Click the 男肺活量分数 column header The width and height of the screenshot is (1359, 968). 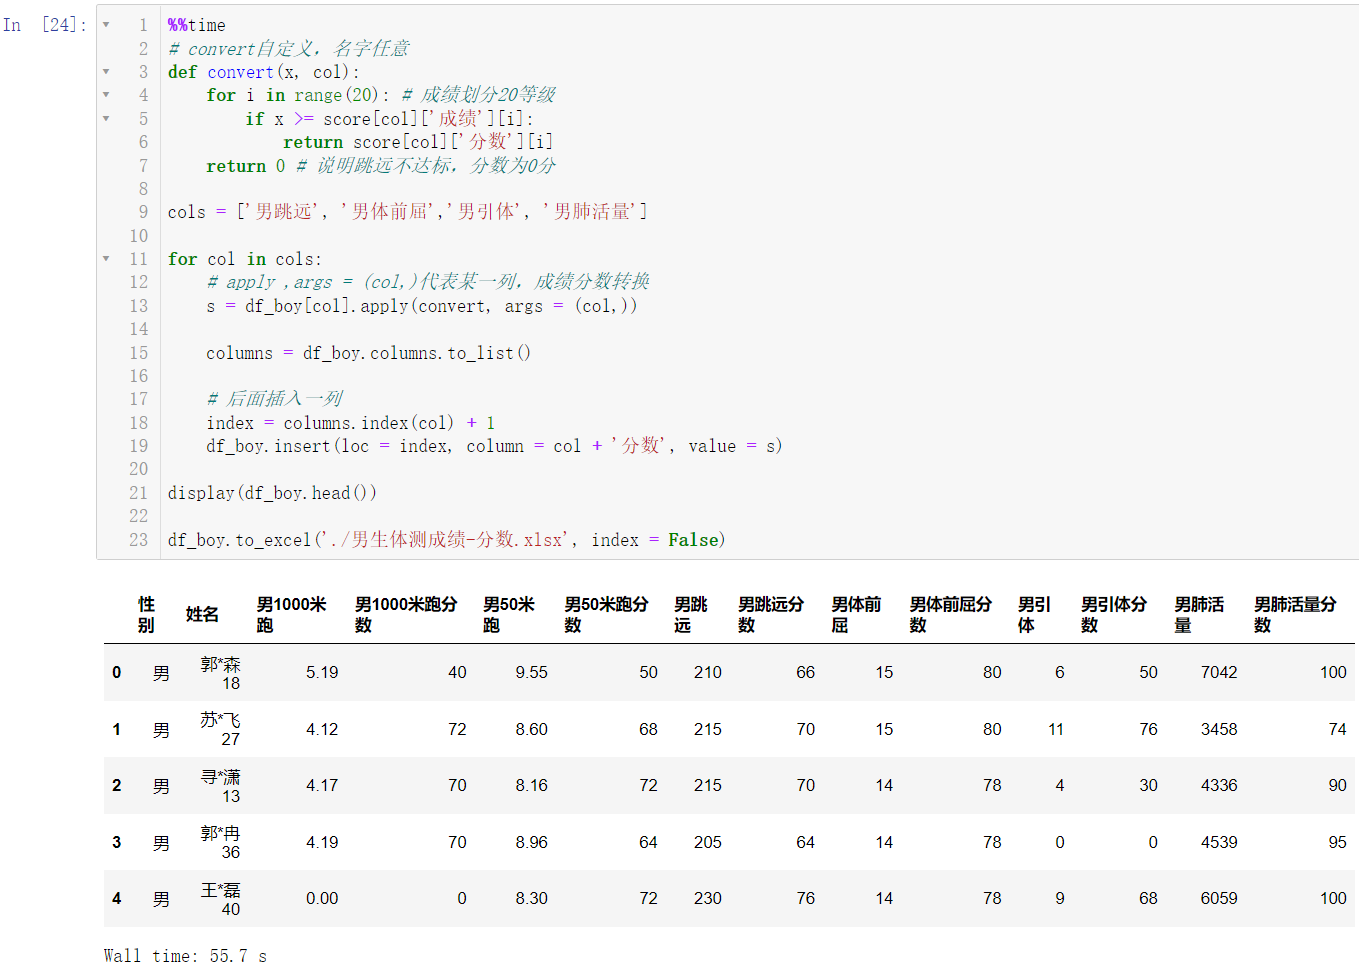(1295, 614)
